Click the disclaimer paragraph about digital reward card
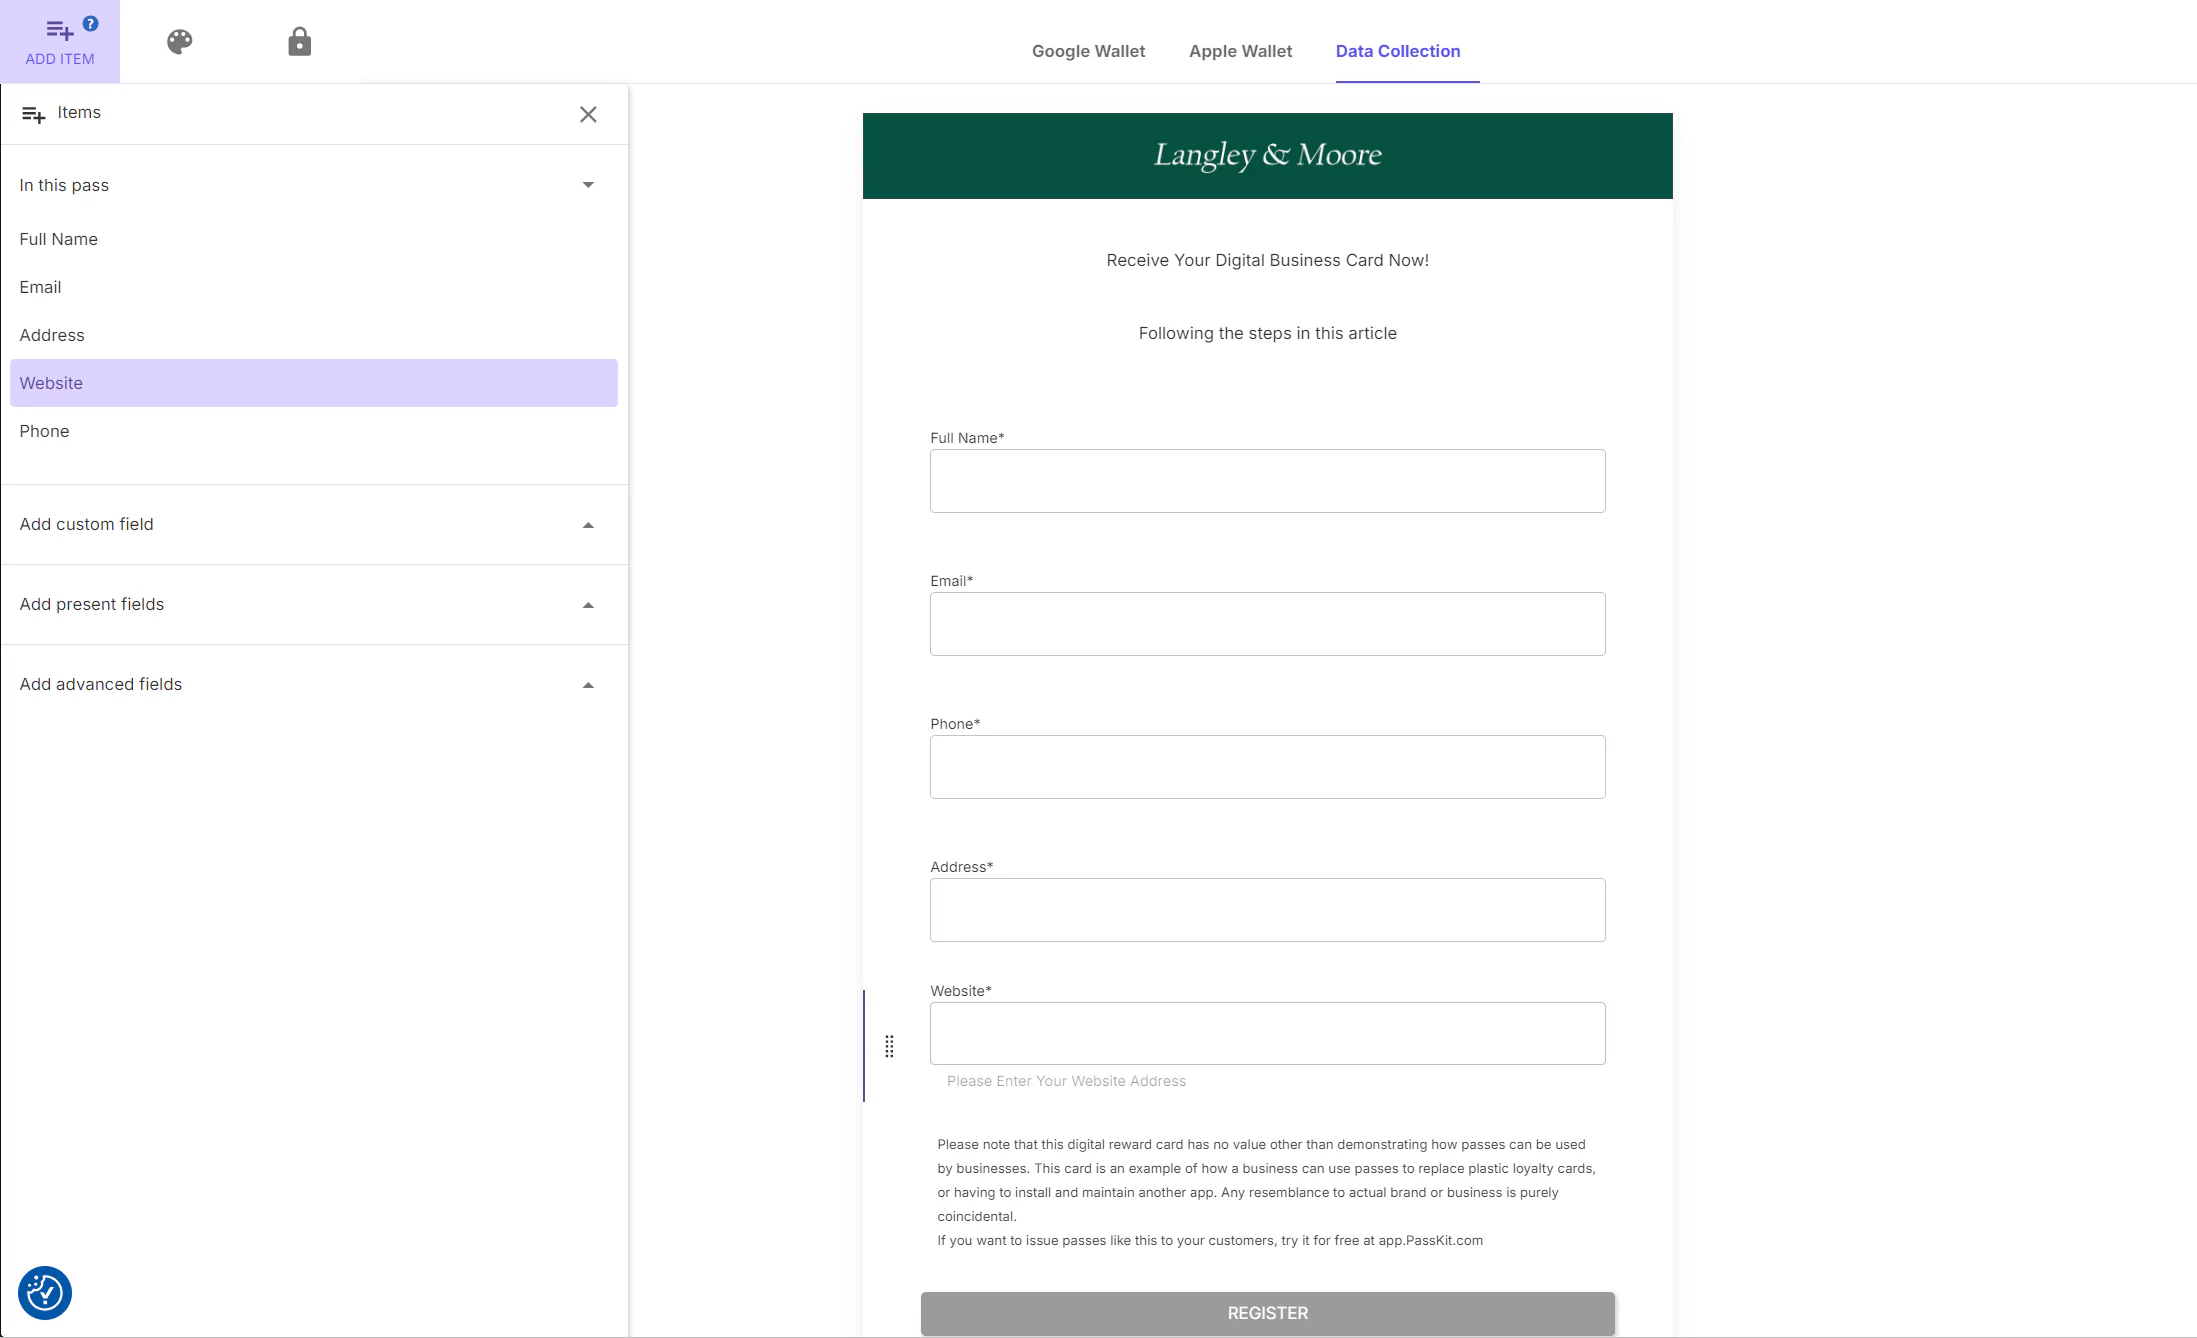2197x1338 pixels. (x=1266, y=1180)
